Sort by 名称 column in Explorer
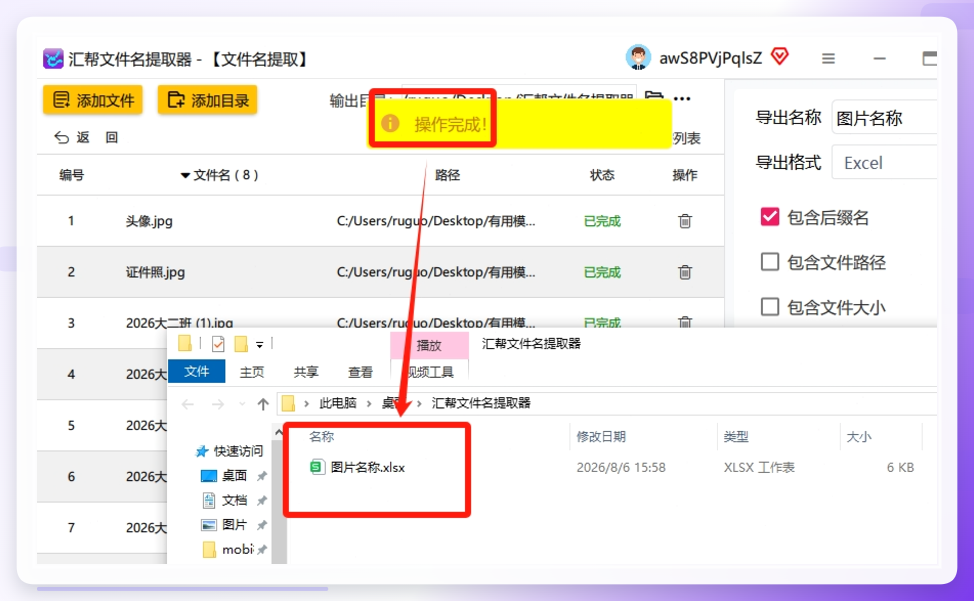The image size is (974, 601). tap(322, 436)
